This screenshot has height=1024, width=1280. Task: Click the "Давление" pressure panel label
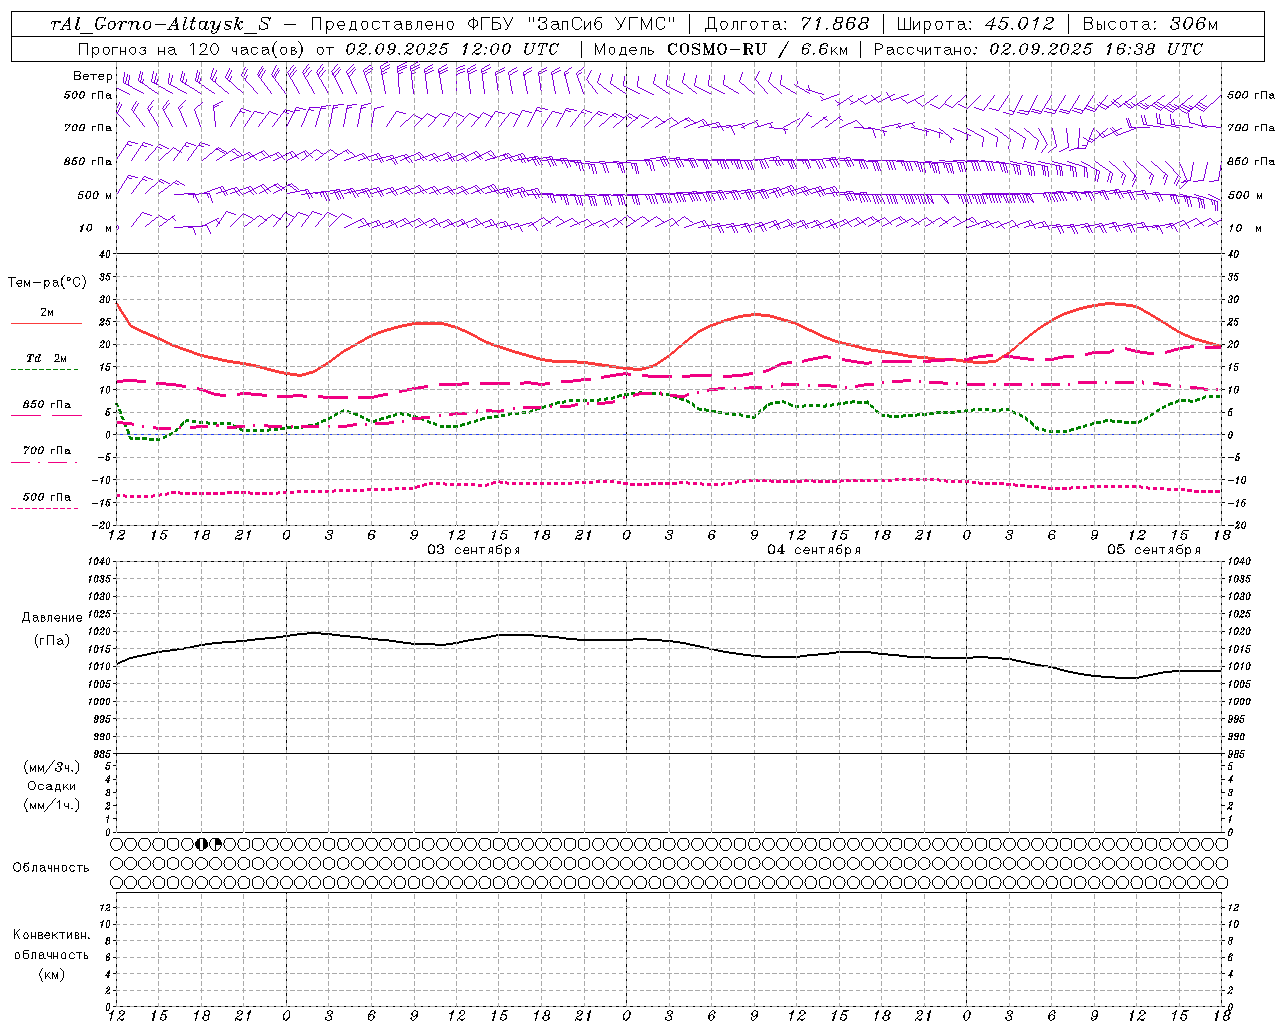click(52, 618)
